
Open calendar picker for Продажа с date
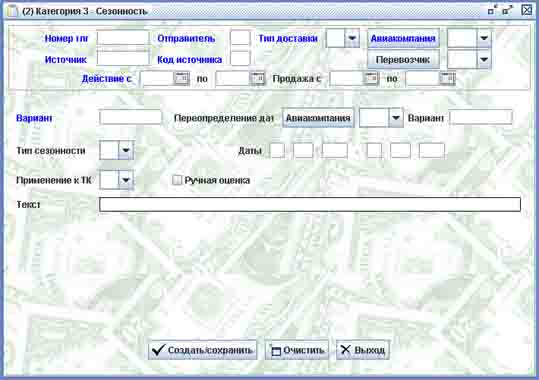(371, 78)
